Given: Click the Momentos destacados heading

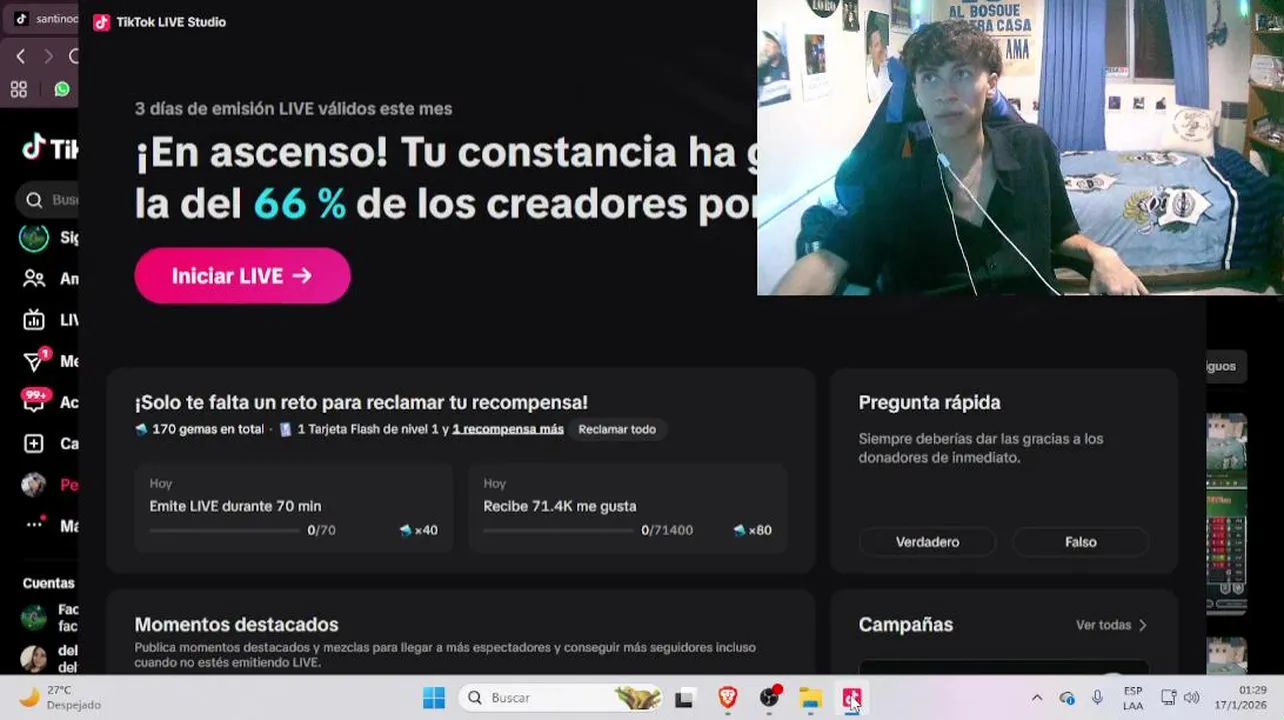Looking at the screenshot, I should pyautogui.click(x=237, y=625).
